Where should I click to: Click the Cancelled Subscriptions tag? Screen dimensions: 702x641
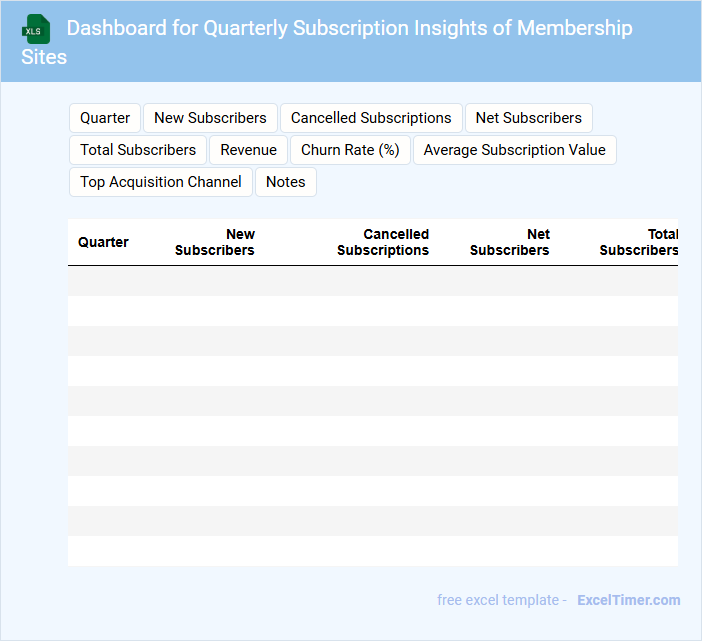click(371, 118)
